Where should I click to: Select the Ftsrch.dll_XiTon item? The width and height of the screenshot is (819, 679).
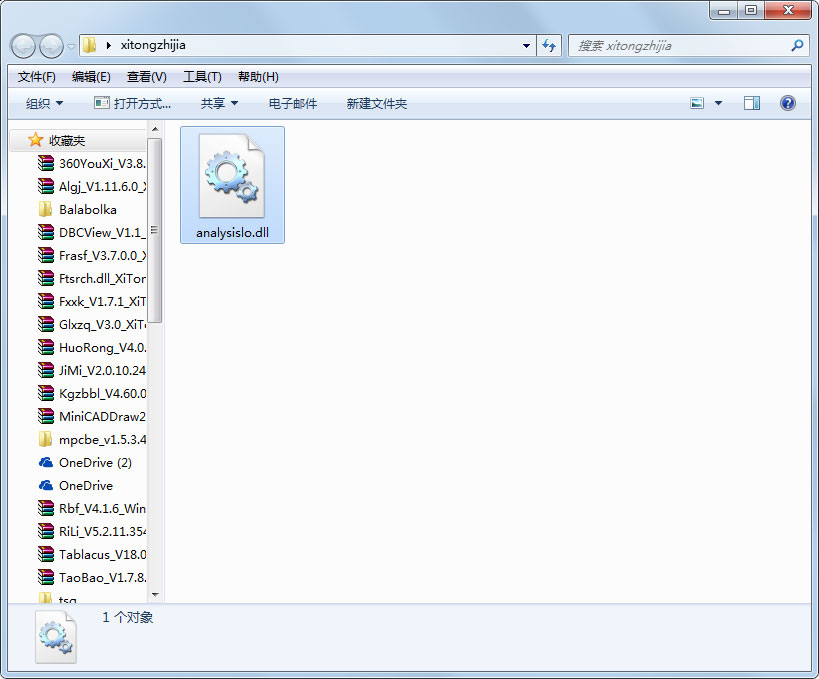click(x=92, y=278)
